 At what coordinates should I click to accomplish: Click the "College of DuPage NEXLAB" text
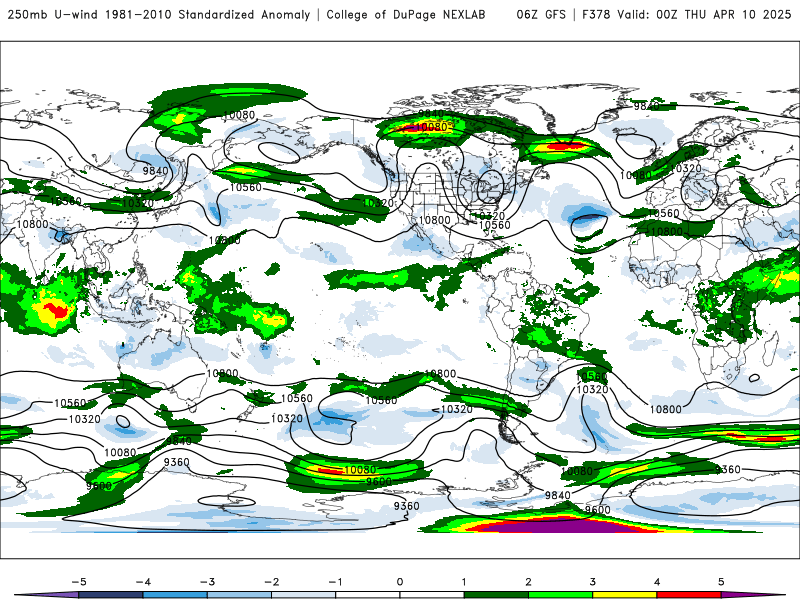click(406, 14)
